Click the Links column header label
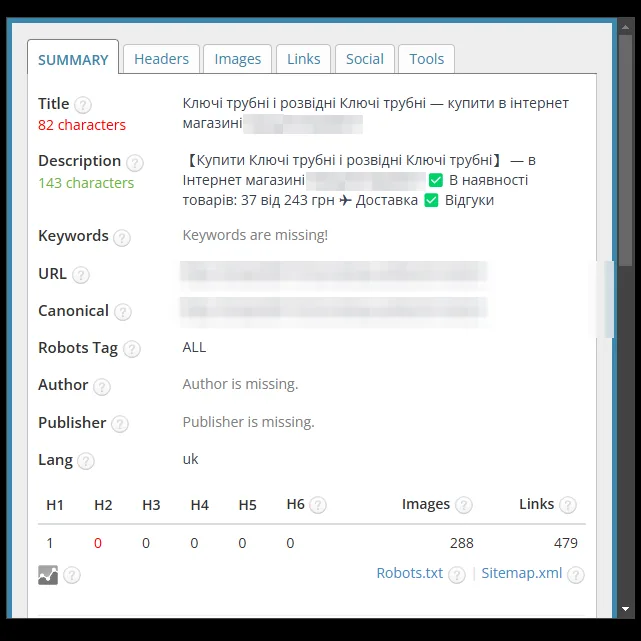This screenshot has width=641, height=641. pos(536,504)
